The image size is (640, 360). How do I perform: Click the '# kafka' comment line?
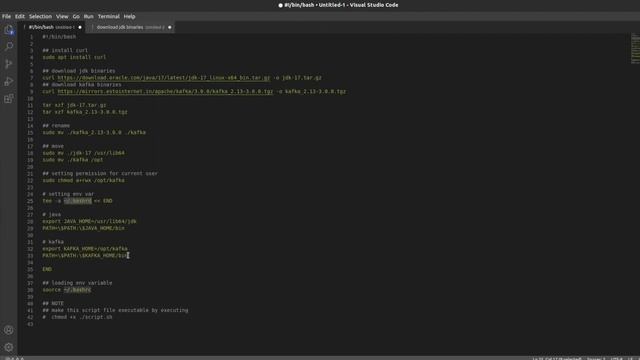coord(53,242)
